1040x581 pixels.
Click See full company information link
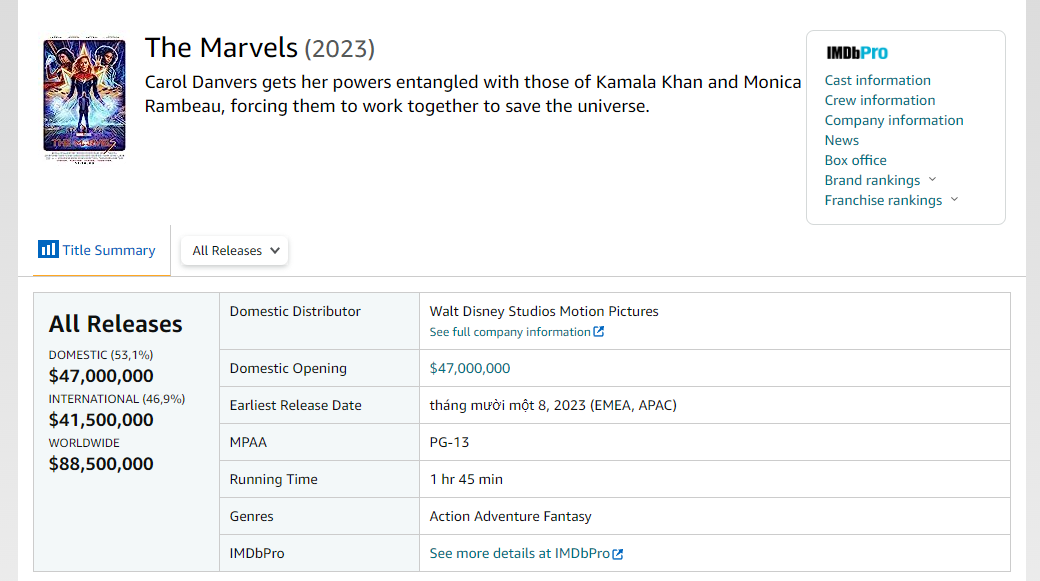point(510,332)
